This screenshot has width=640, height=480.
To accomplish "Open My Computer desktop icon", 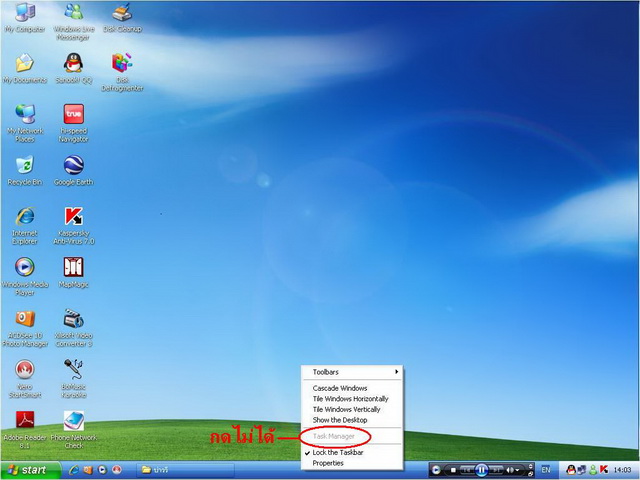I will pos(25,16).
